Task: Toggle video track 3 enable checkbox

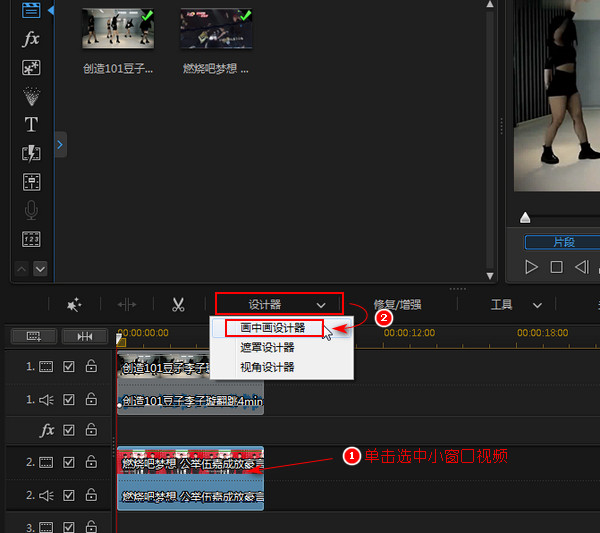Action: click(x=68, y=527)
